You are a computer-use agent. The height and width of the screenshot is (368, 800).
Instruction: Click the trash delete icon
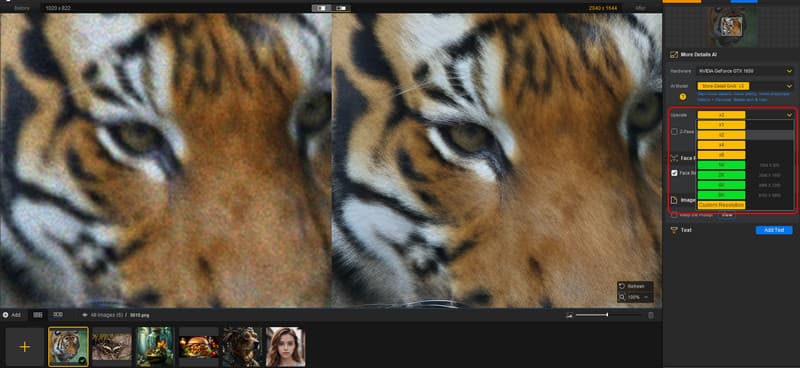point(651,315)
